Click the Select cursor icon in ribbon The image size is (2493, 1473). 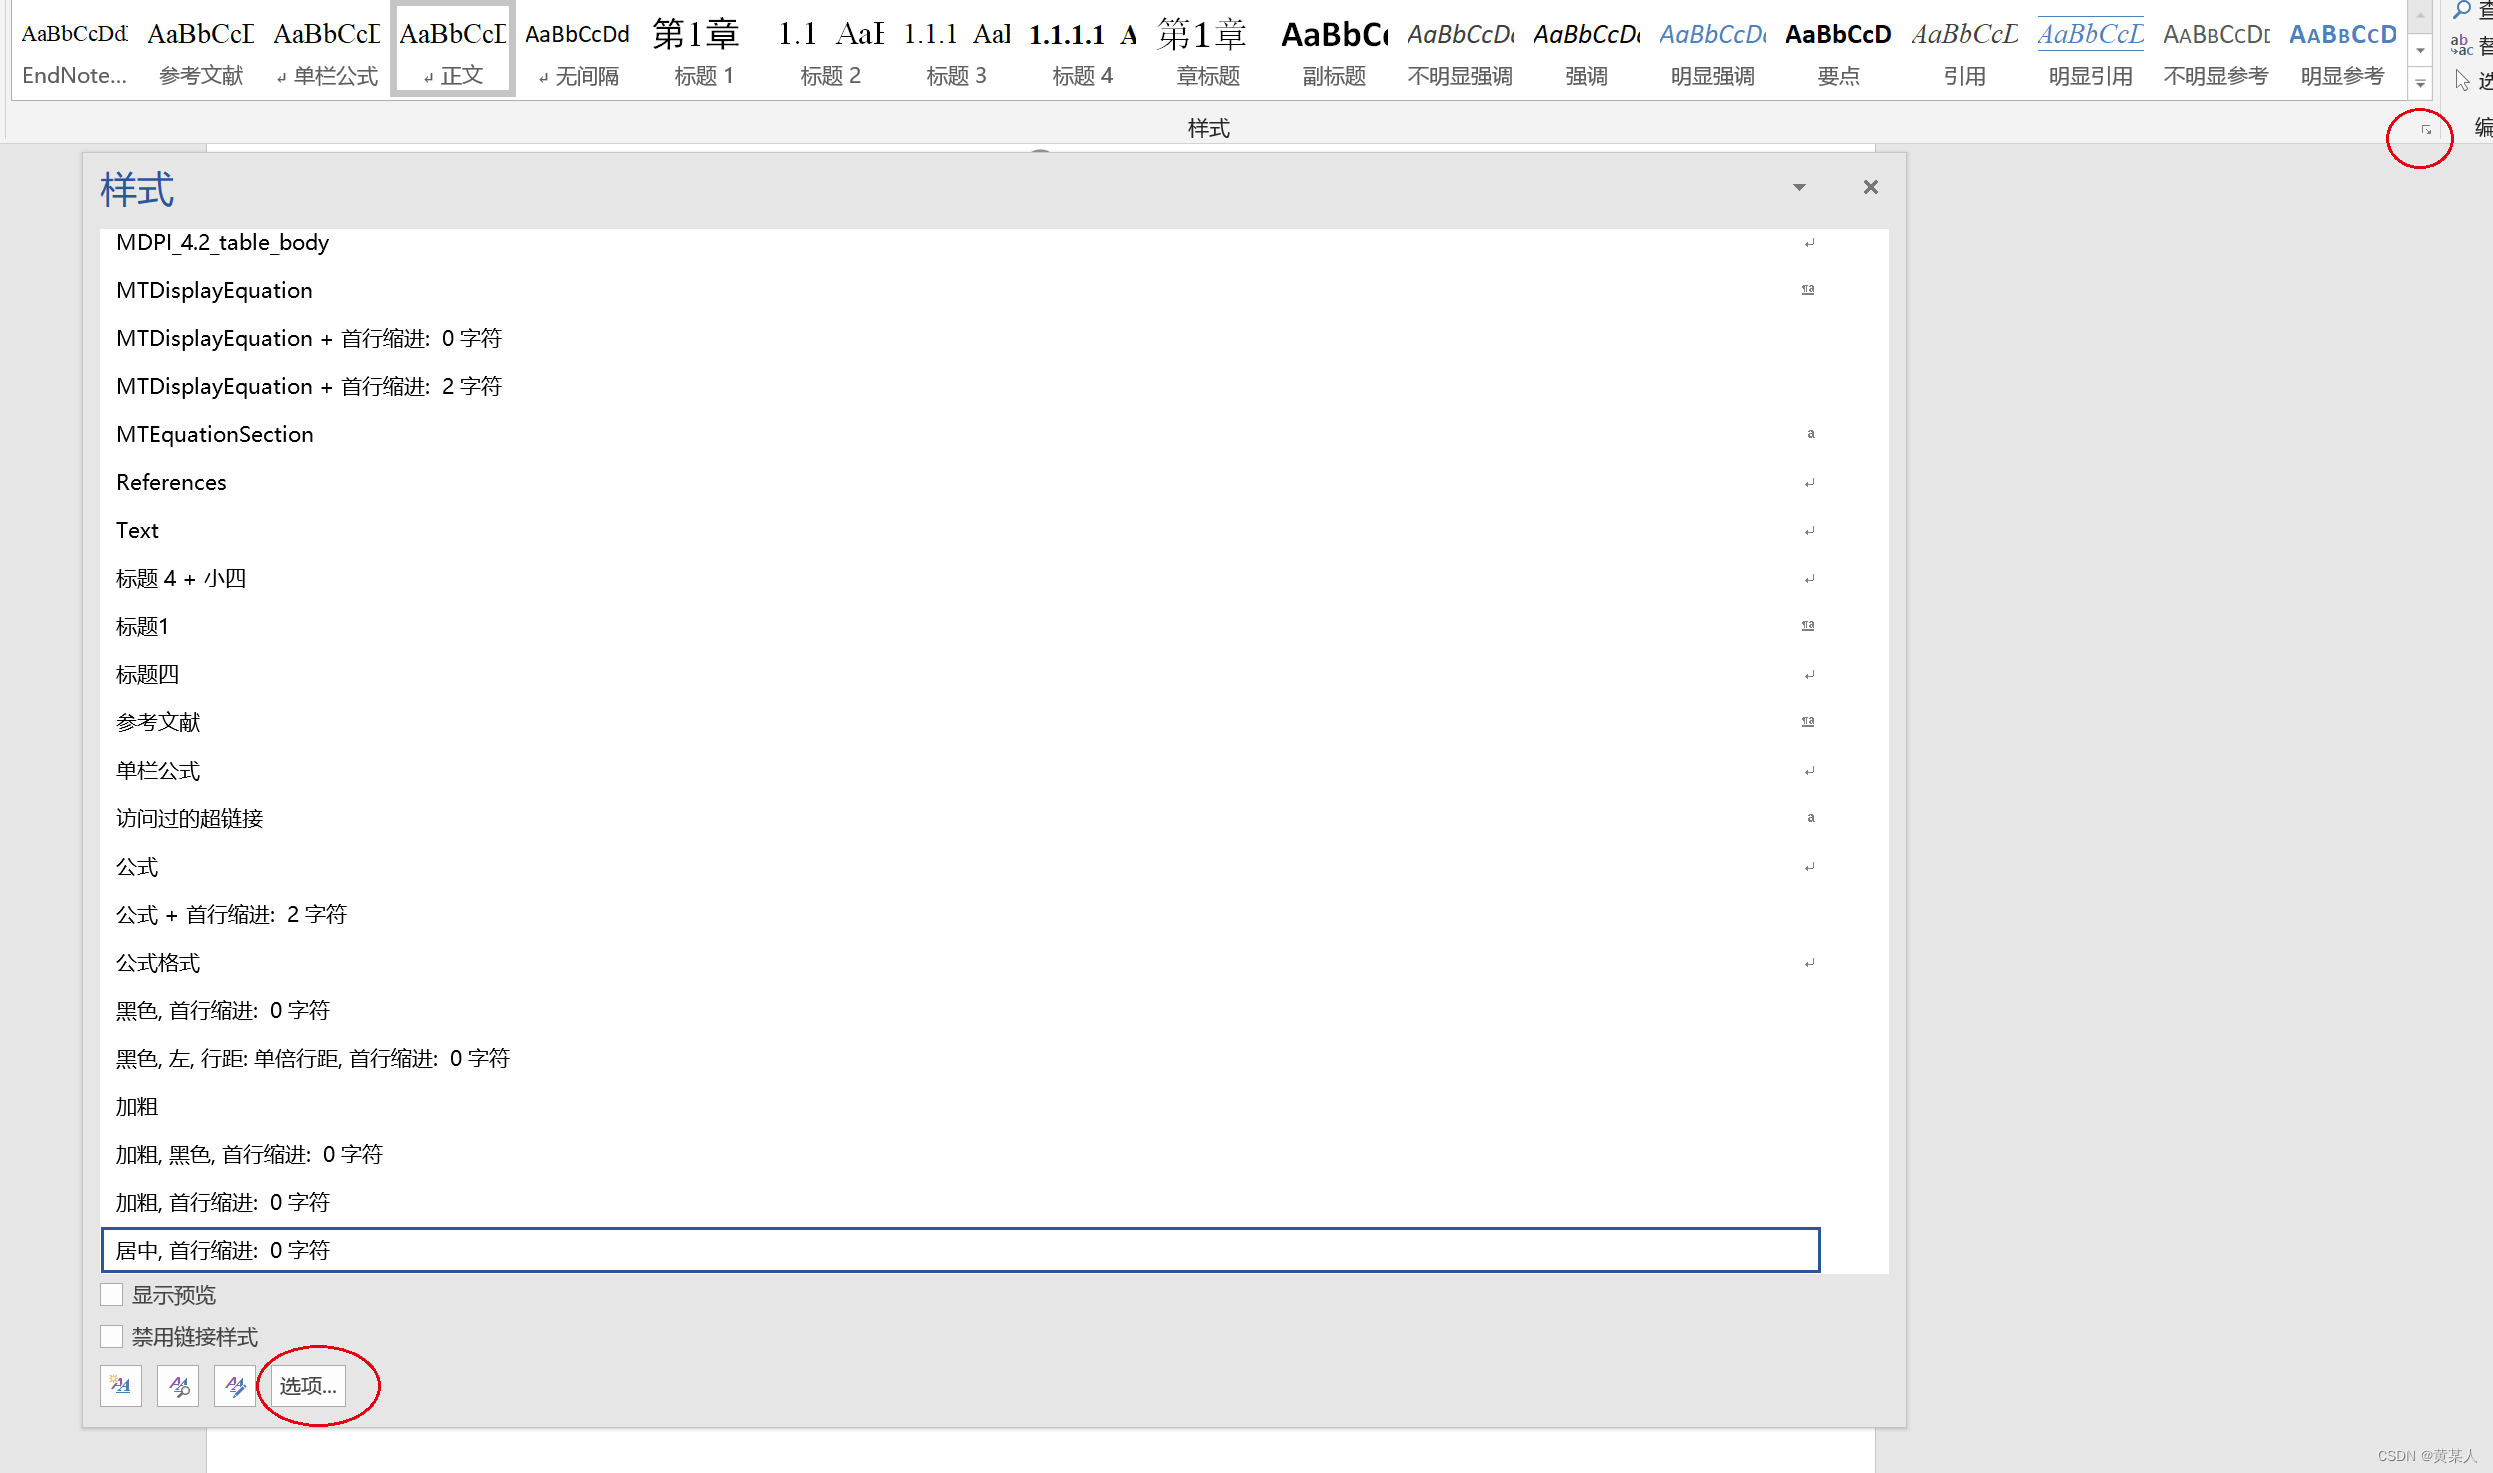click(x=2462, y=80)
